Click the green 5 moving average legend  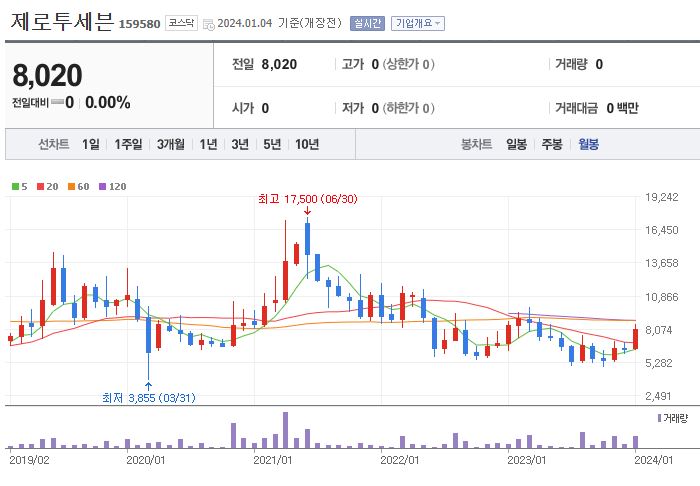point(20,187)
